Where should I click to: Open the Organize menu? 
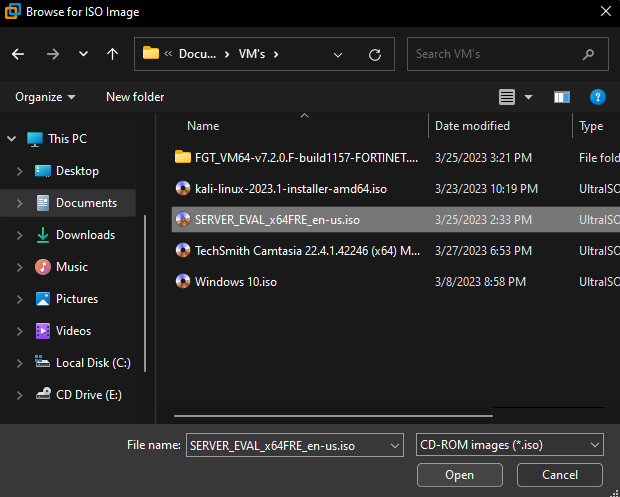point(45,97)
